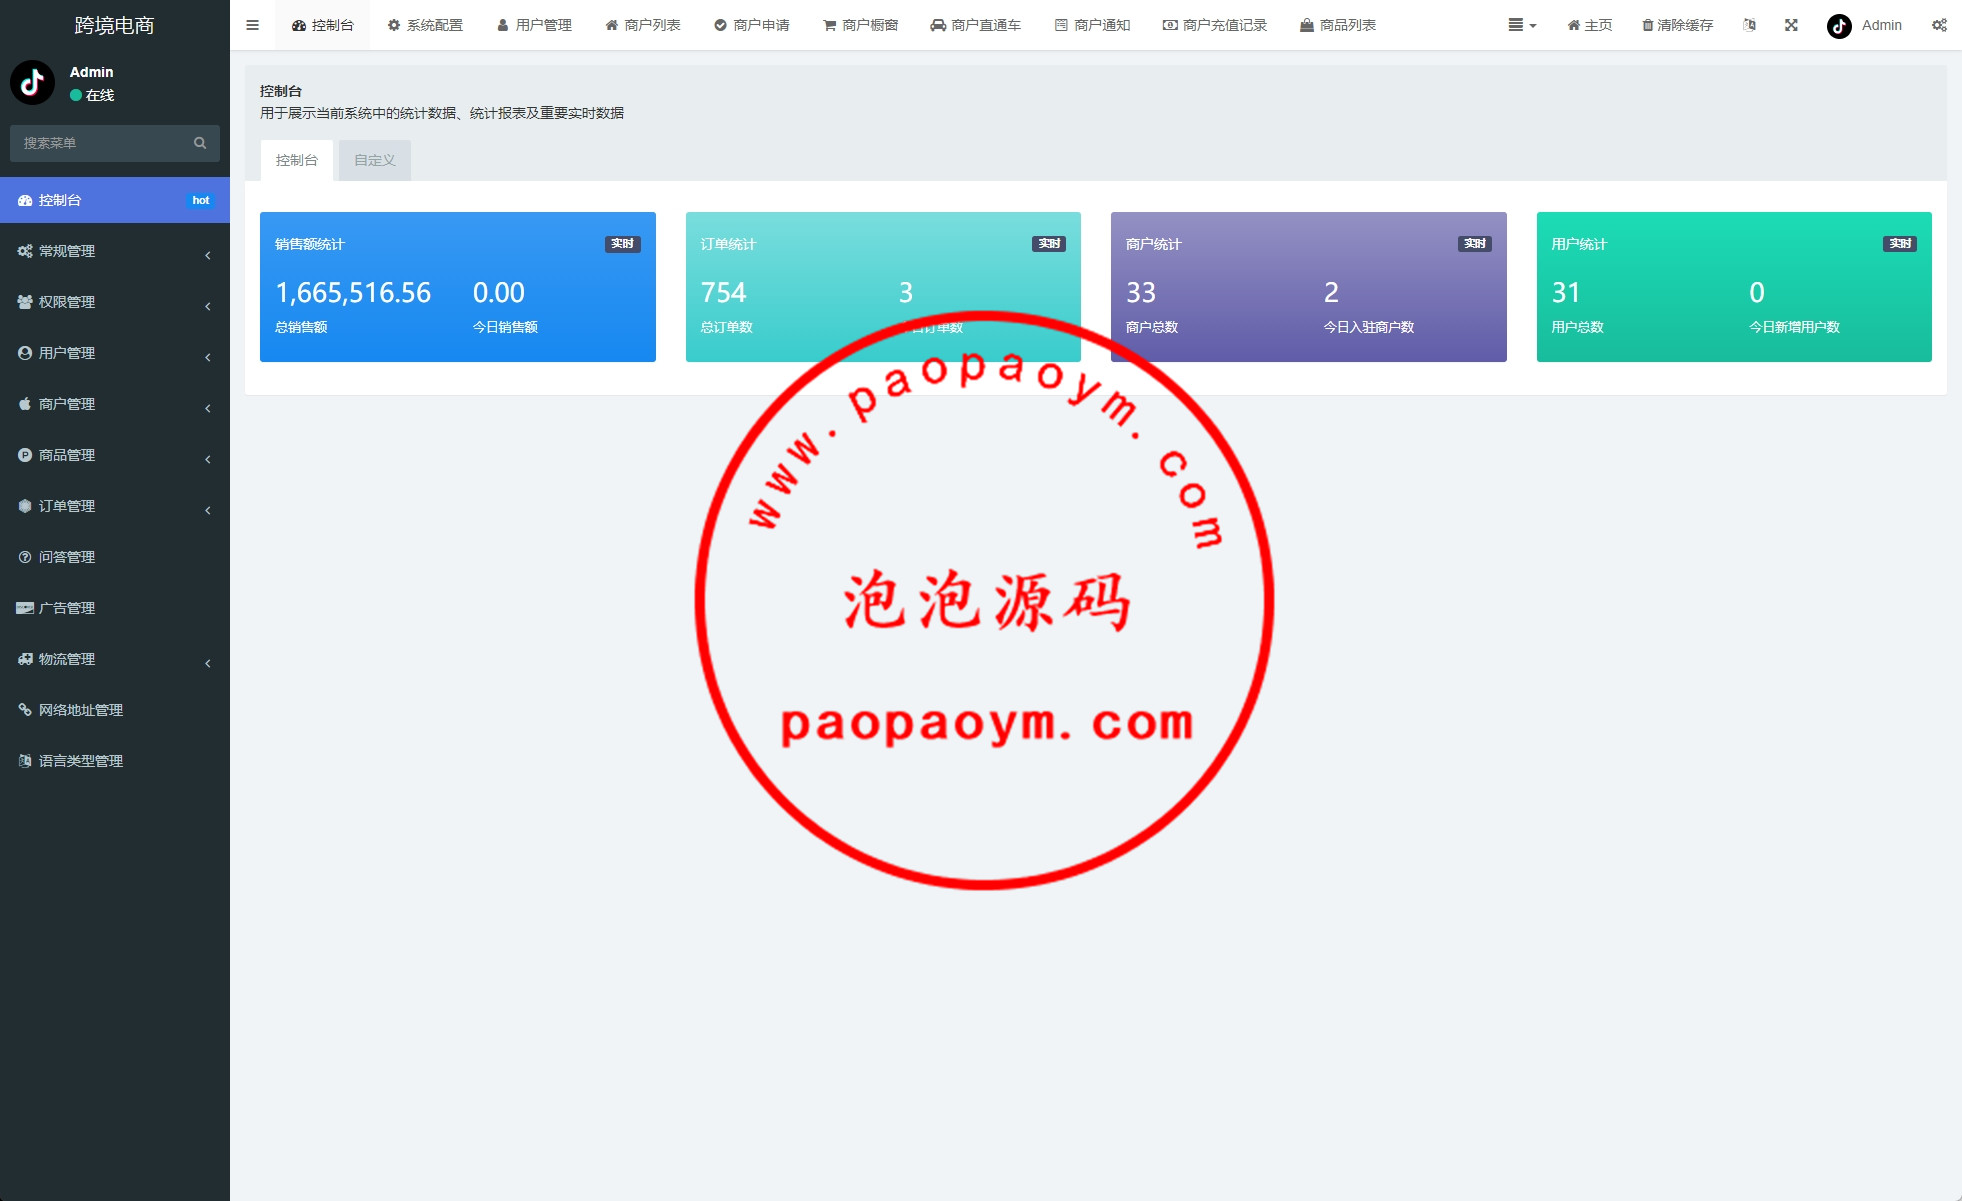The image size is (1962, 1201).
Task: Open the 商户申请 top tab
Action: 752,25
